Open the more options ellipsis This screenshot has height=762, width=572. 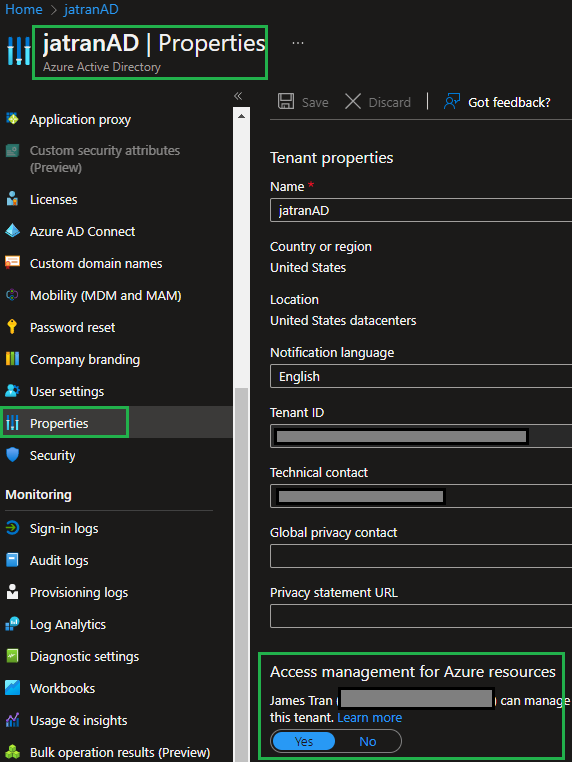click(298, 43)
